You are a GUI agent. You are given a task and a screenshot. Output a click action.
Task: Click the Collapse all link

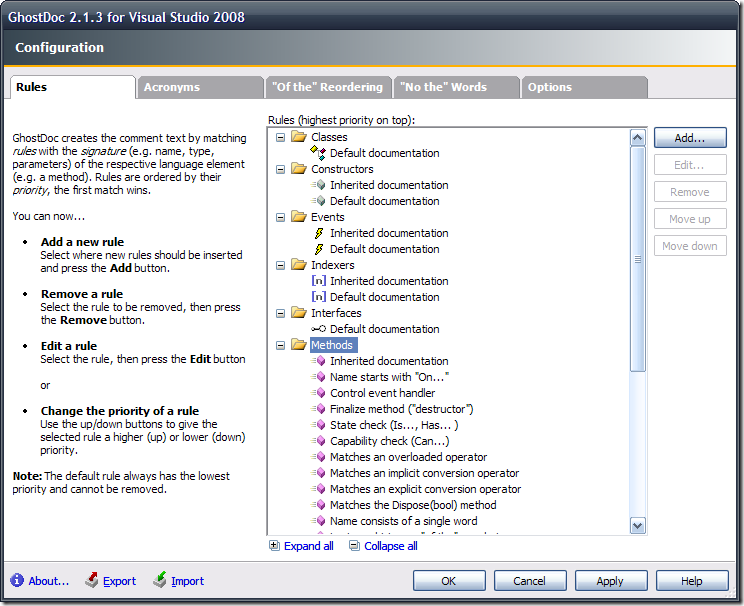(391, 546)
